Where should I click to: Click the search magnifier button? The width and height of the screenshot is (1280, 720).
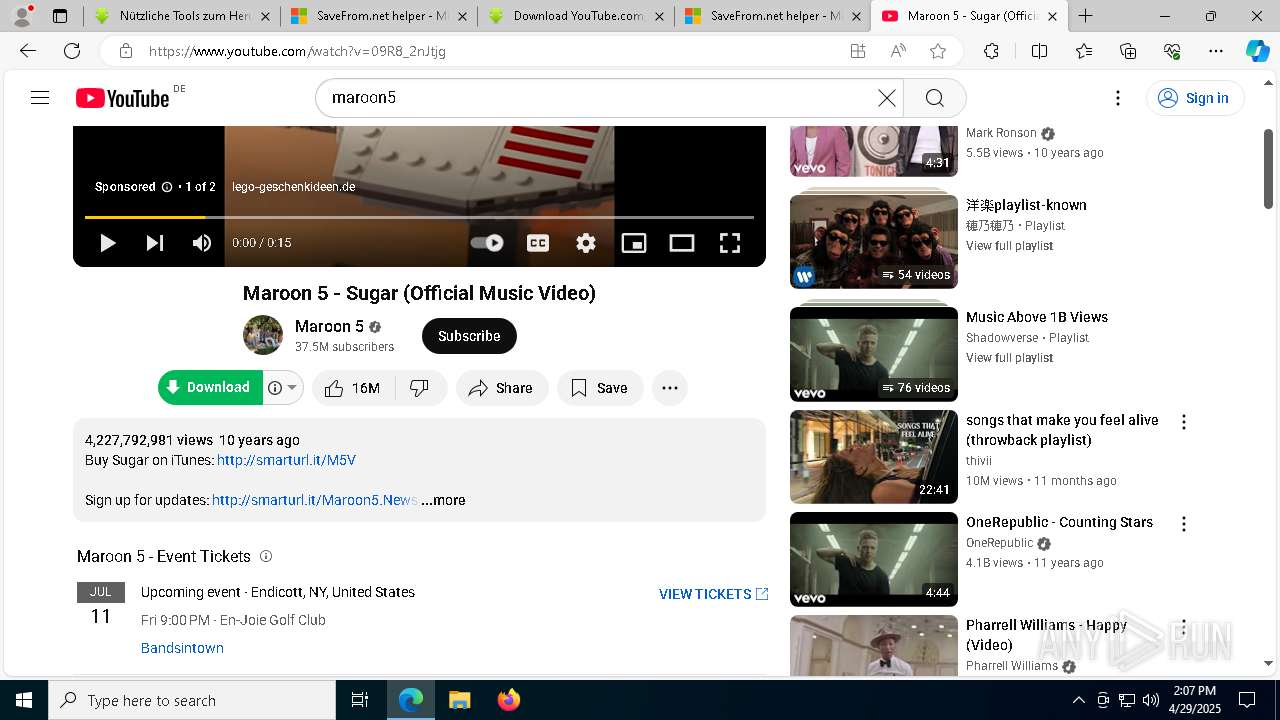coord(935,98)
